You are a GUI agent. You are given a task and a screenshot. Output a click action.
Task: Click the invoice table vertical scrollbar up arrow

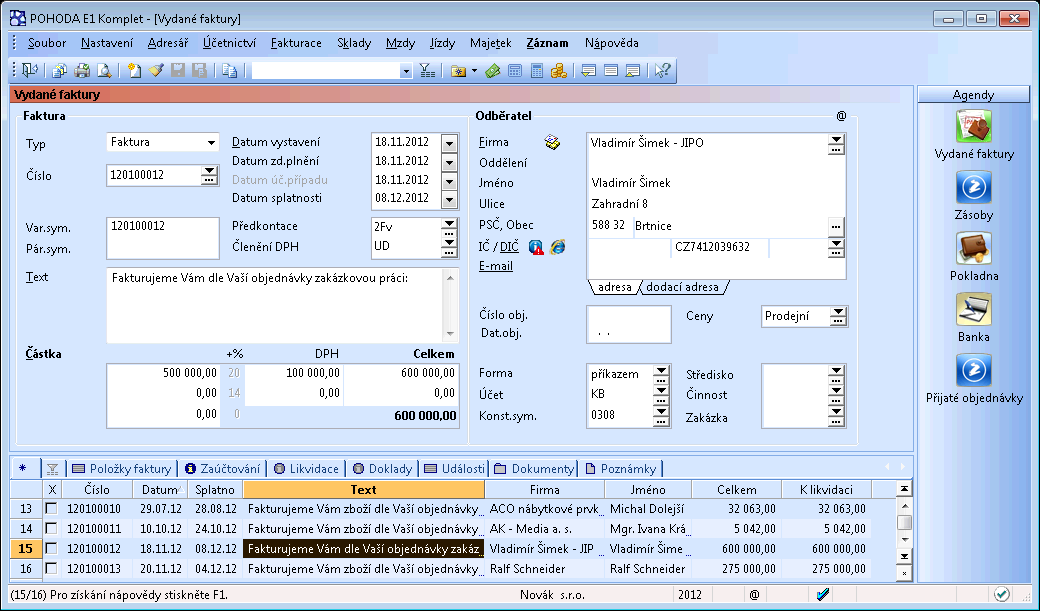pyautogui.click(x=903, y=506)
